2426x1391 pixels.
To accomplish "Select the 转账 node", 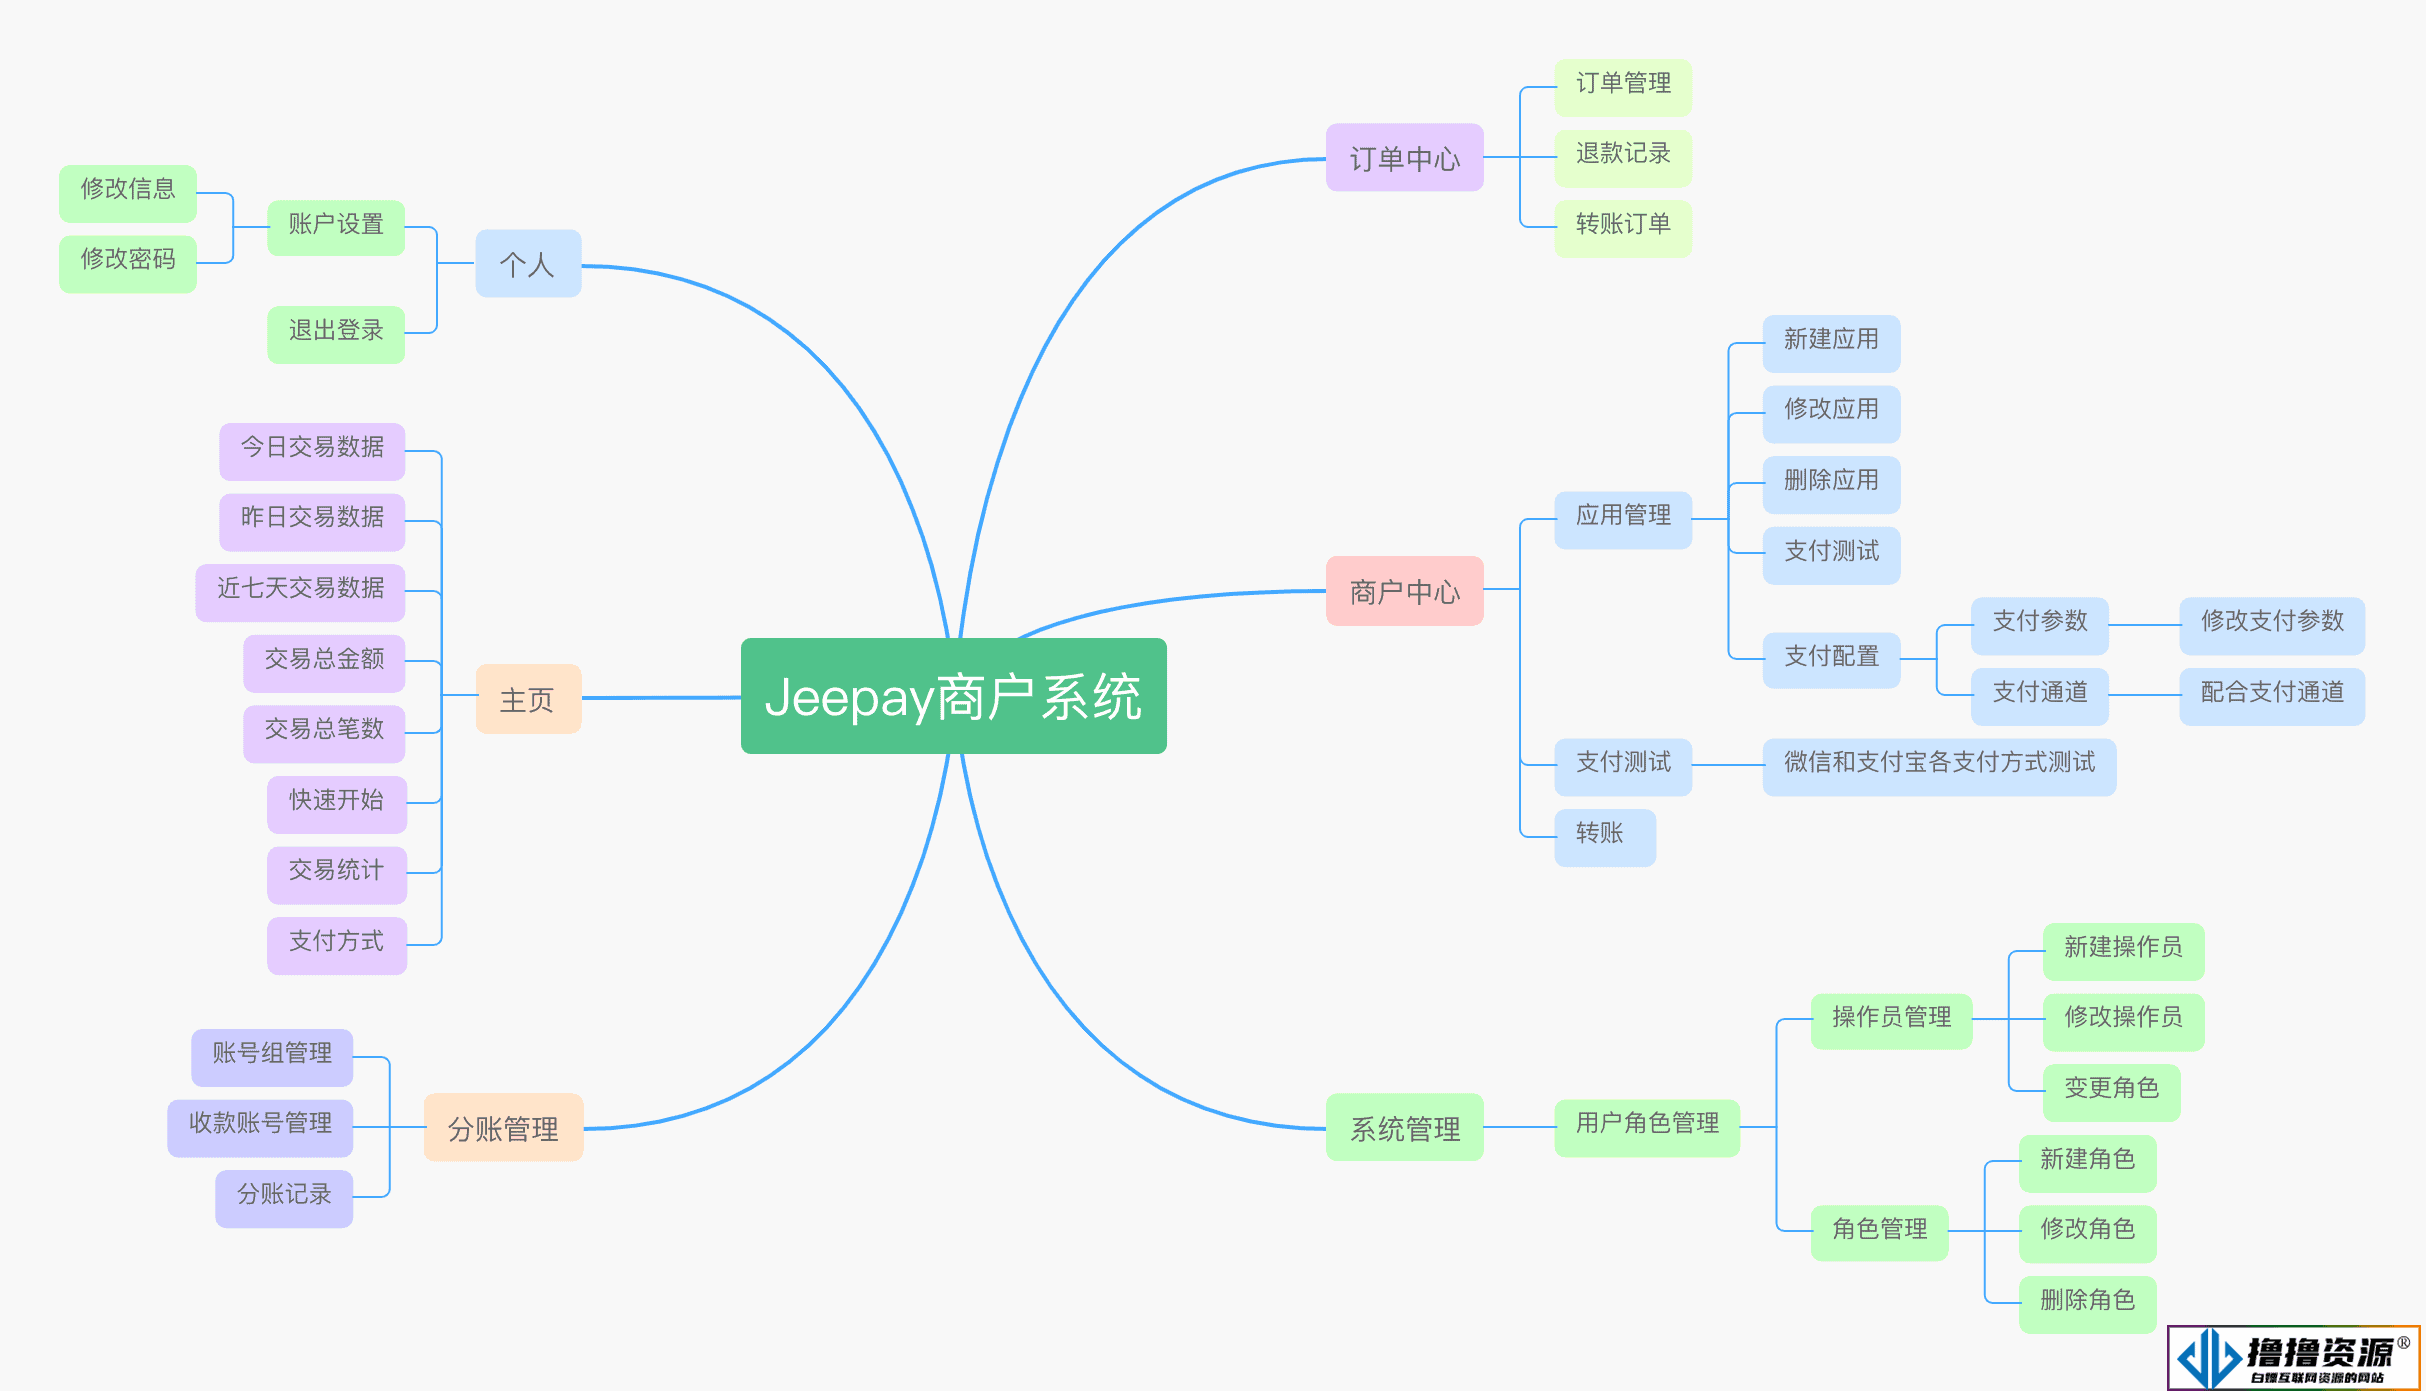I will coord(1604,837).
